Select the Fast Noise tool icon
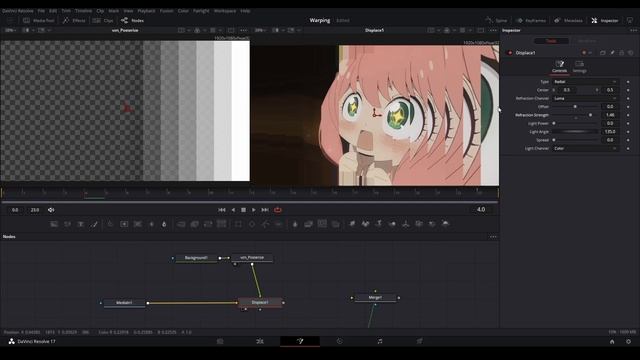Image resolution: width=640 pixels, height=360 pixels. point(67,224)
